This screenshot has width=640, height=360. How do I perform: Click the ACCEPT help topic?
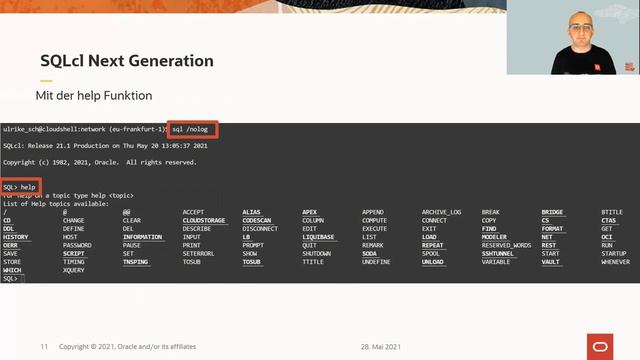pyautogui.click(x=193, y=212)
